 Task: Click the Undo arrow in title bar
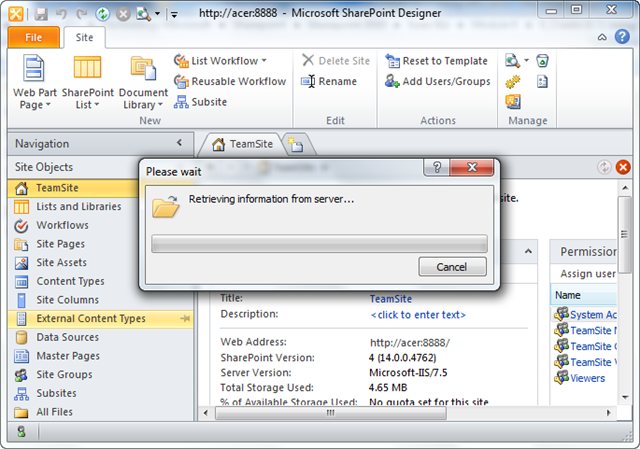pyautogui.click(x=61, y=14)
